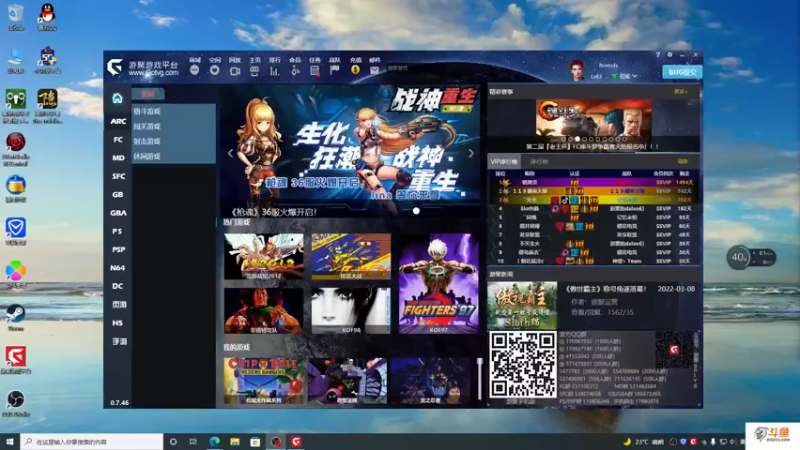The width and height of the screenshot is (800, 450).
Task: Switch to the VIP排行榜 tab
Action: (504, 162)
